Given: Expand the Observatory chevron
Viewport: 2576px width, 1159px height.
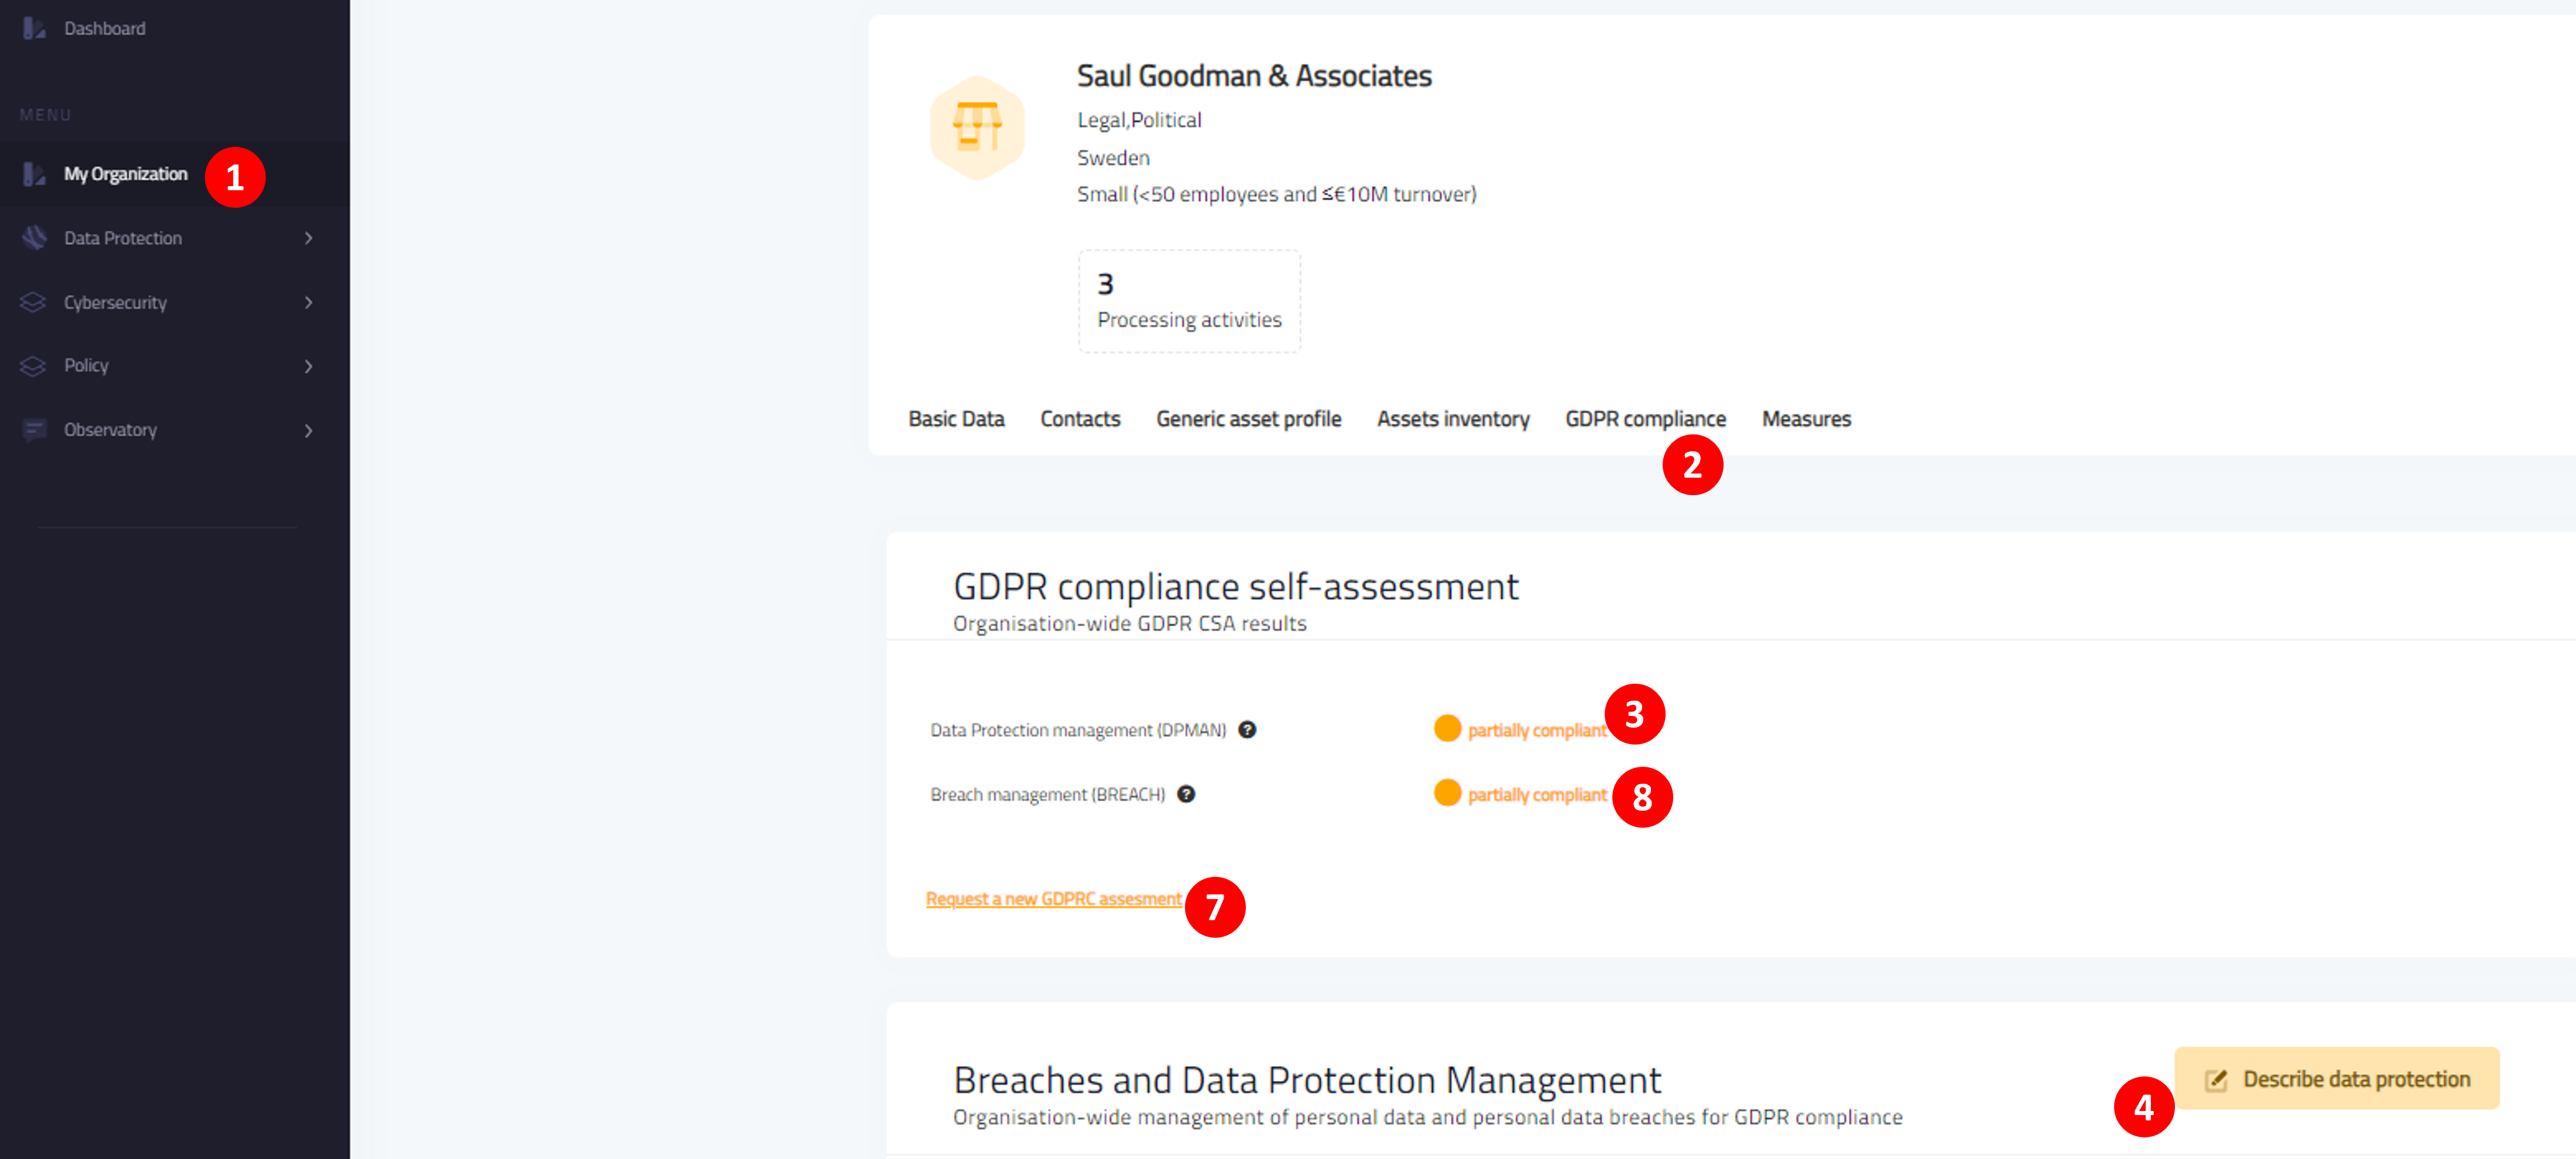Looking at the screenshot, I should click(308, 430).
